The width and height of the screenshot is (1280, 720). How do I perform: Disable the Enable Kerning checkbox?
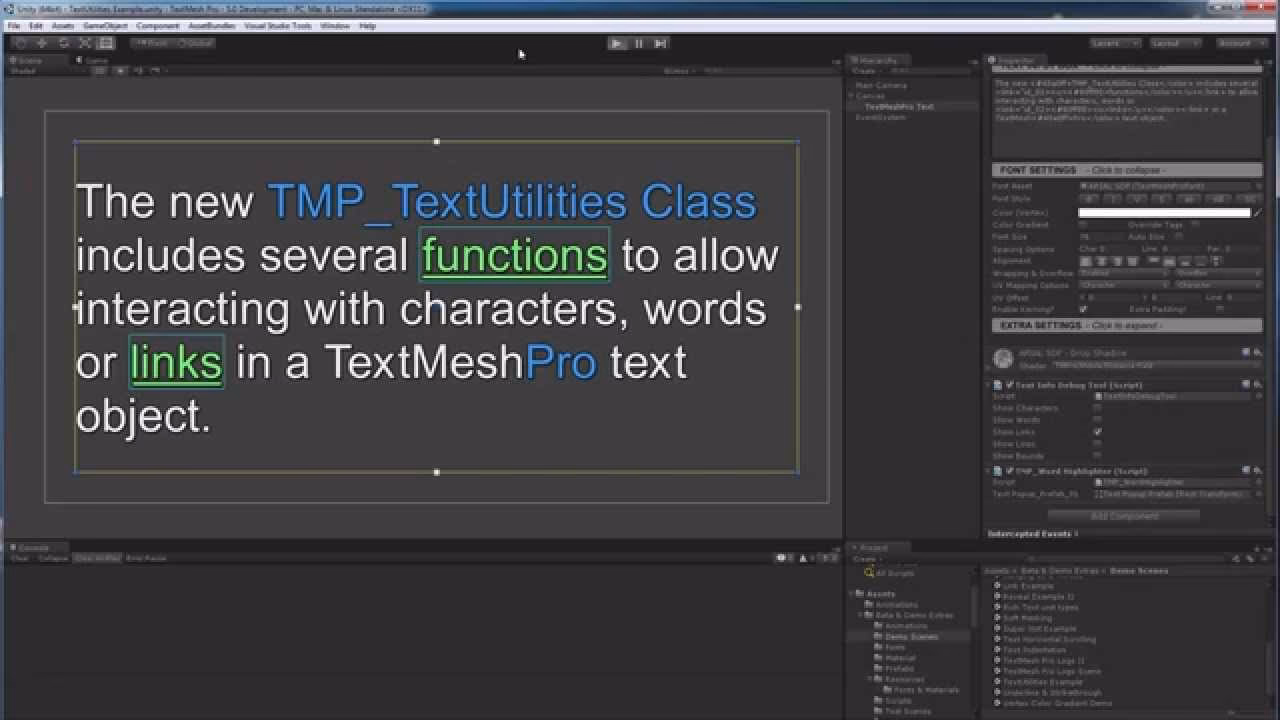click(x=1086, y=310)
